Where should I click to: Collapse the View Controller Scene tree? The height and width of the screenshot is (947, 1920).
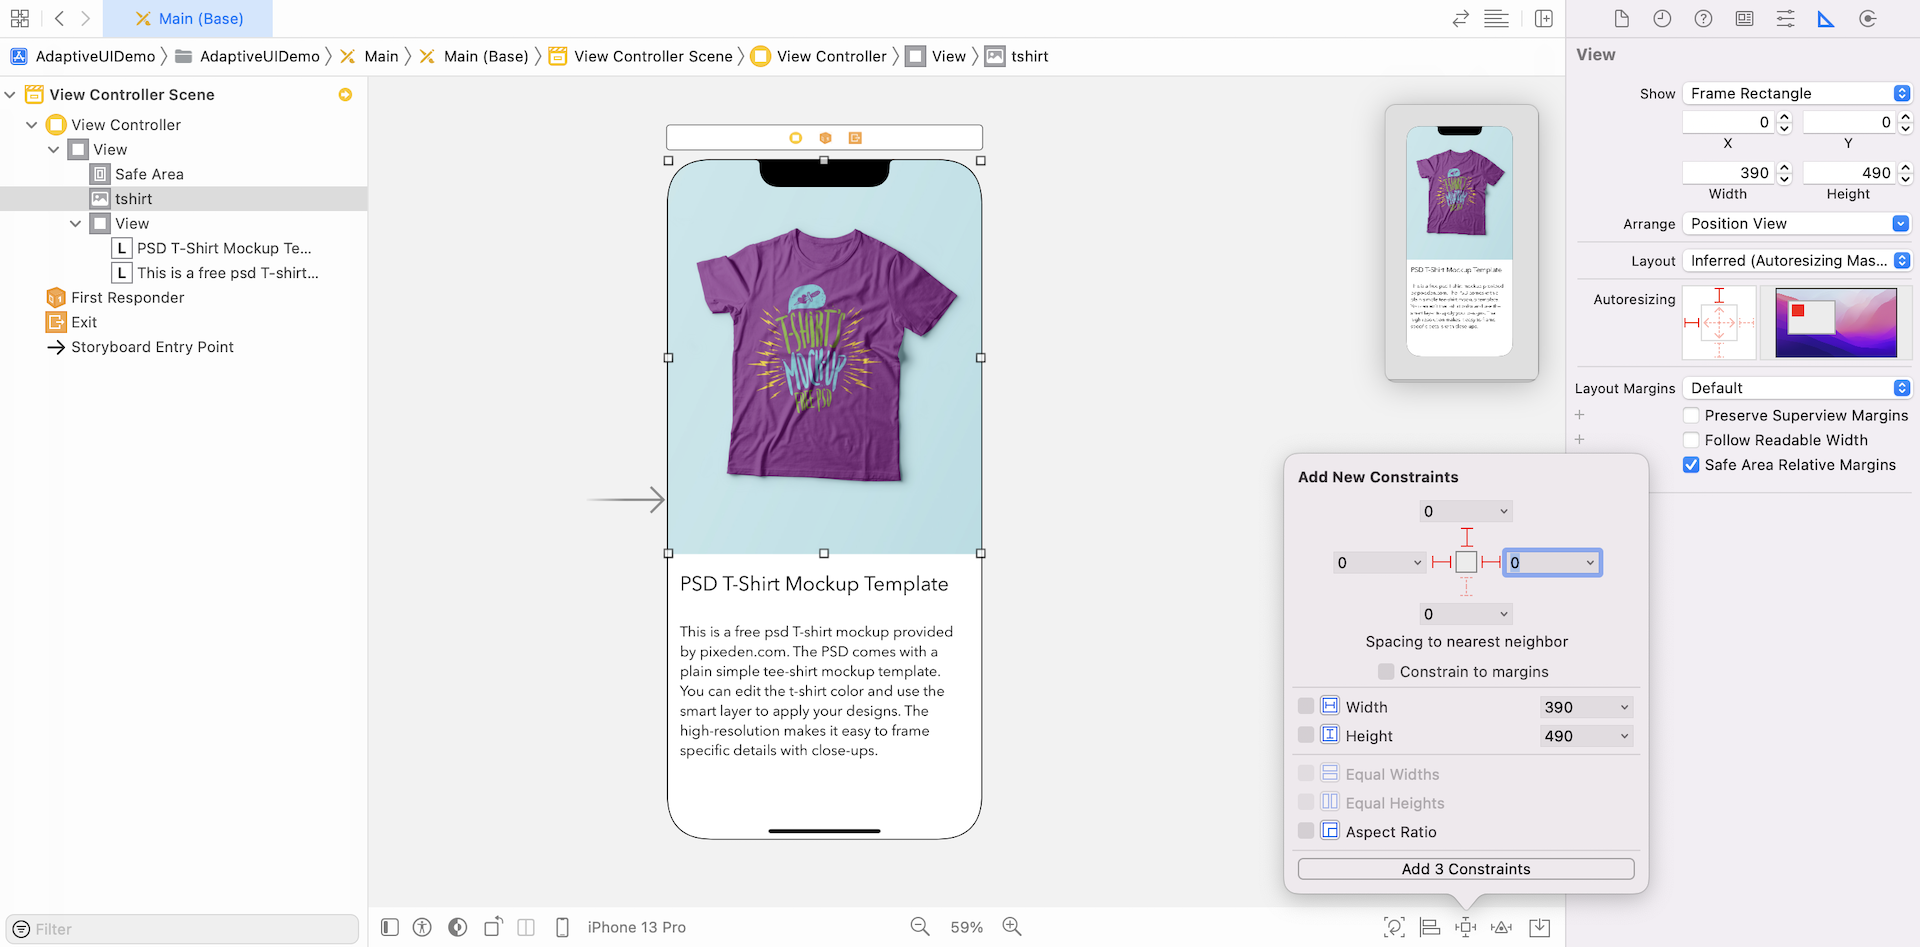point(10,95)
